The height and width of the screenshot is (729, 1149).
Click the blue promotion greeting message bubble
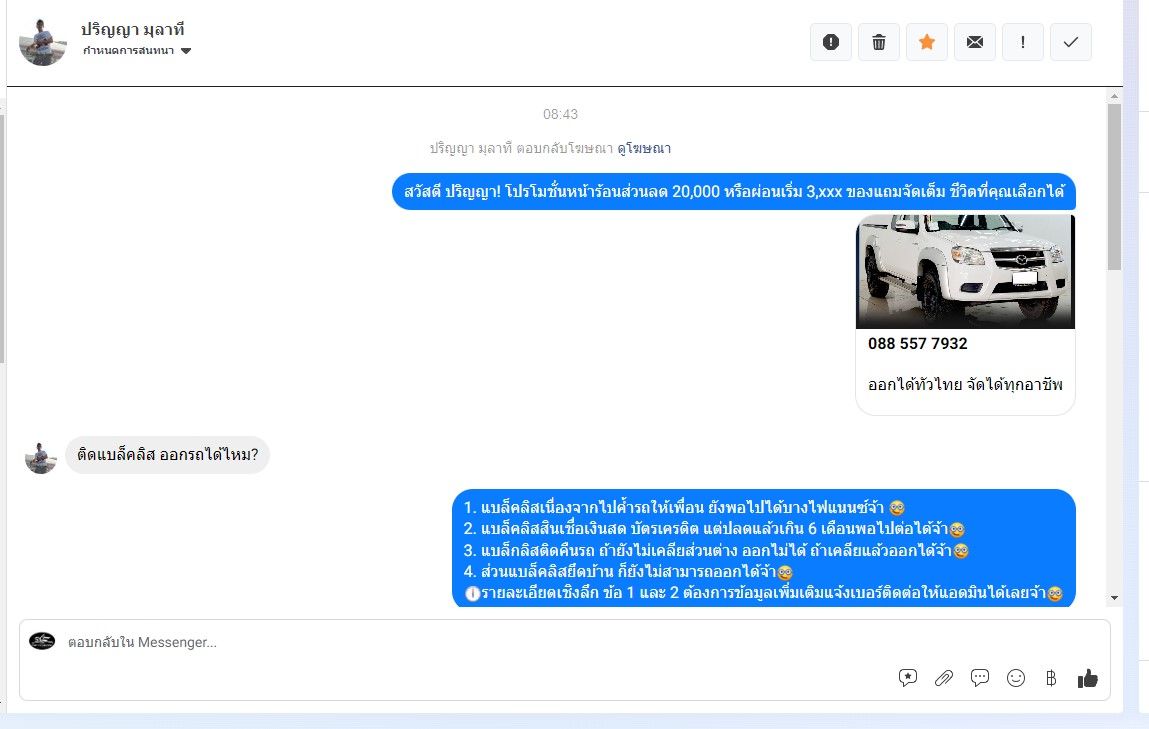coord(734,191)
